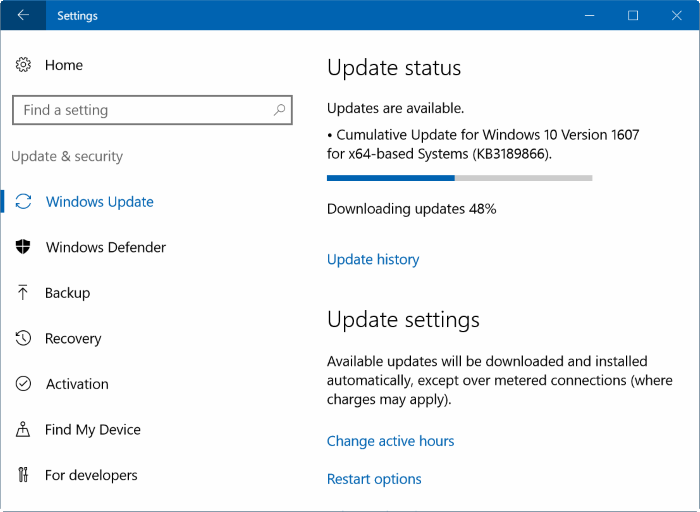Viewport: 700px width, 512px height.
Task: Click the Activation checkmark circle icon
Action: tap(23, 383)
